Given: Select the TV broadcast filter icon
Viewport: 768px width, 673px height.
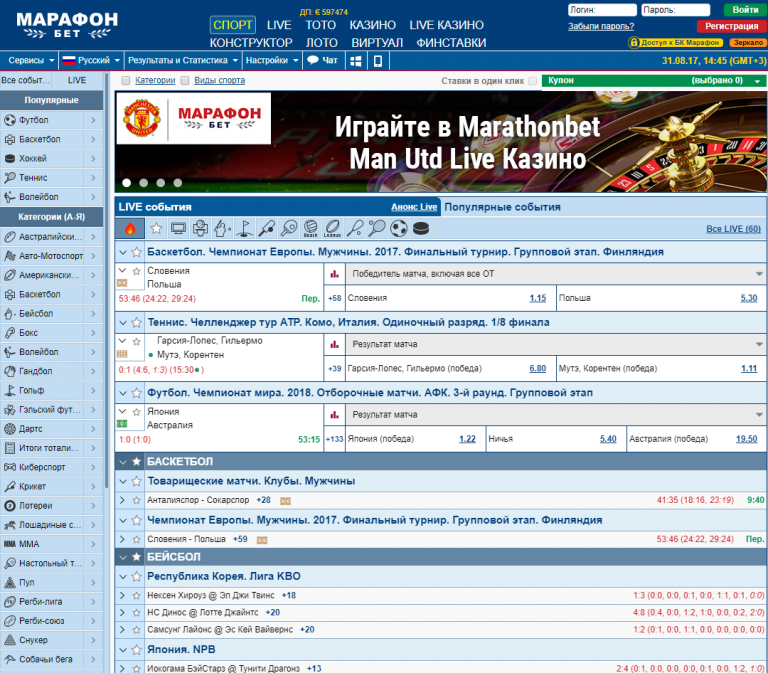Looking at the screenshot, I should tap(178, 228).
